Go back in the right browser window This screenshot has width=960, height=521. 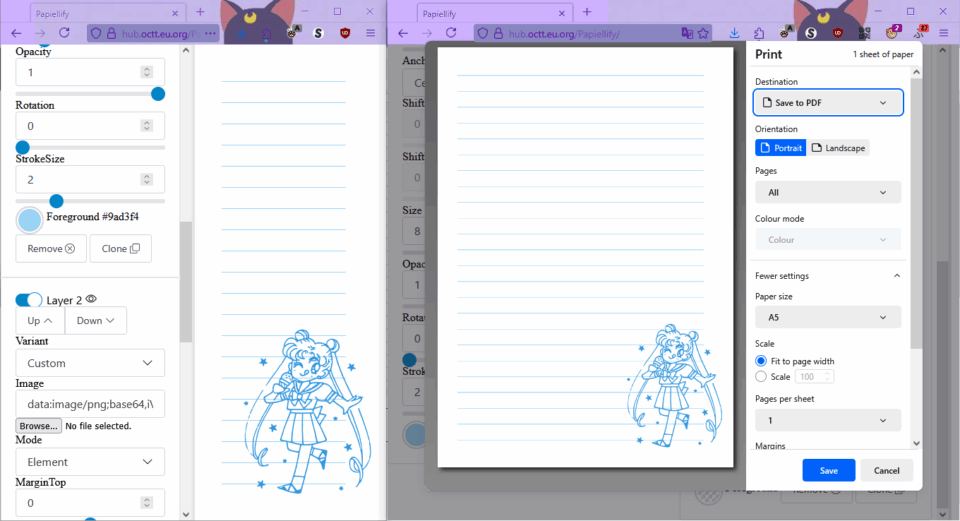pyautogui.click(x=403, y=33)
